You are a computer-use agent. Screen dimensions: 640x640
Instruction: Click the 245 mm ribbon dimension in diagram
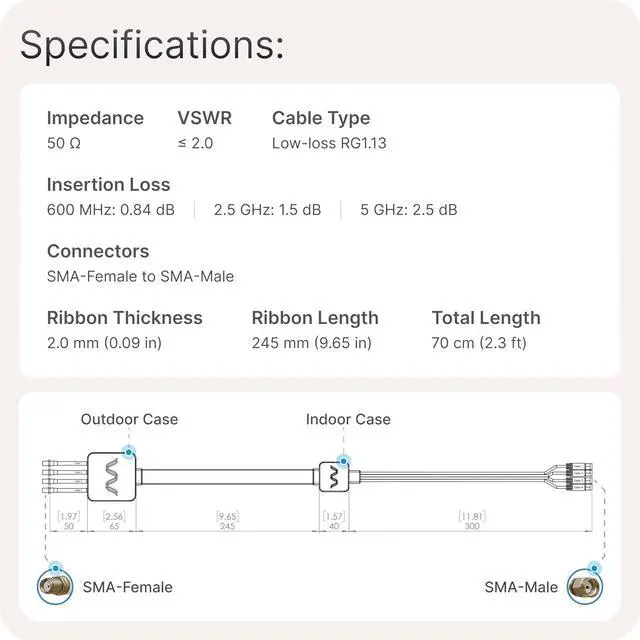click(x=228, y=526)
